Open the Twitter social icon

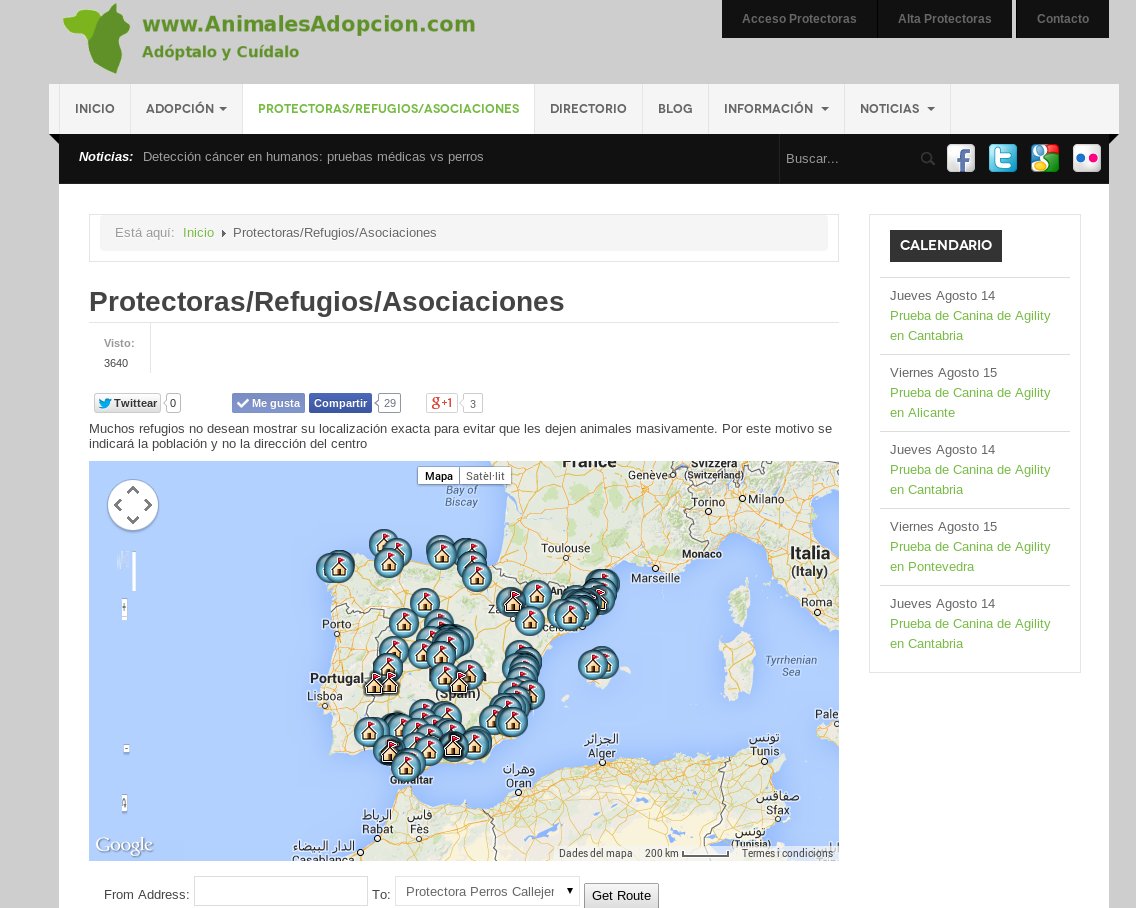pos(1003,158)
